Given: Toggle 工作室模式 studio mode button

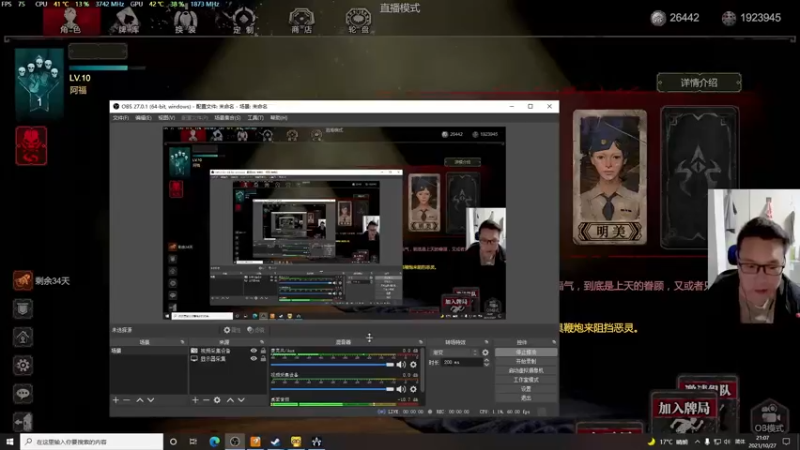Looking at the screenshot, I should point(526,380).
